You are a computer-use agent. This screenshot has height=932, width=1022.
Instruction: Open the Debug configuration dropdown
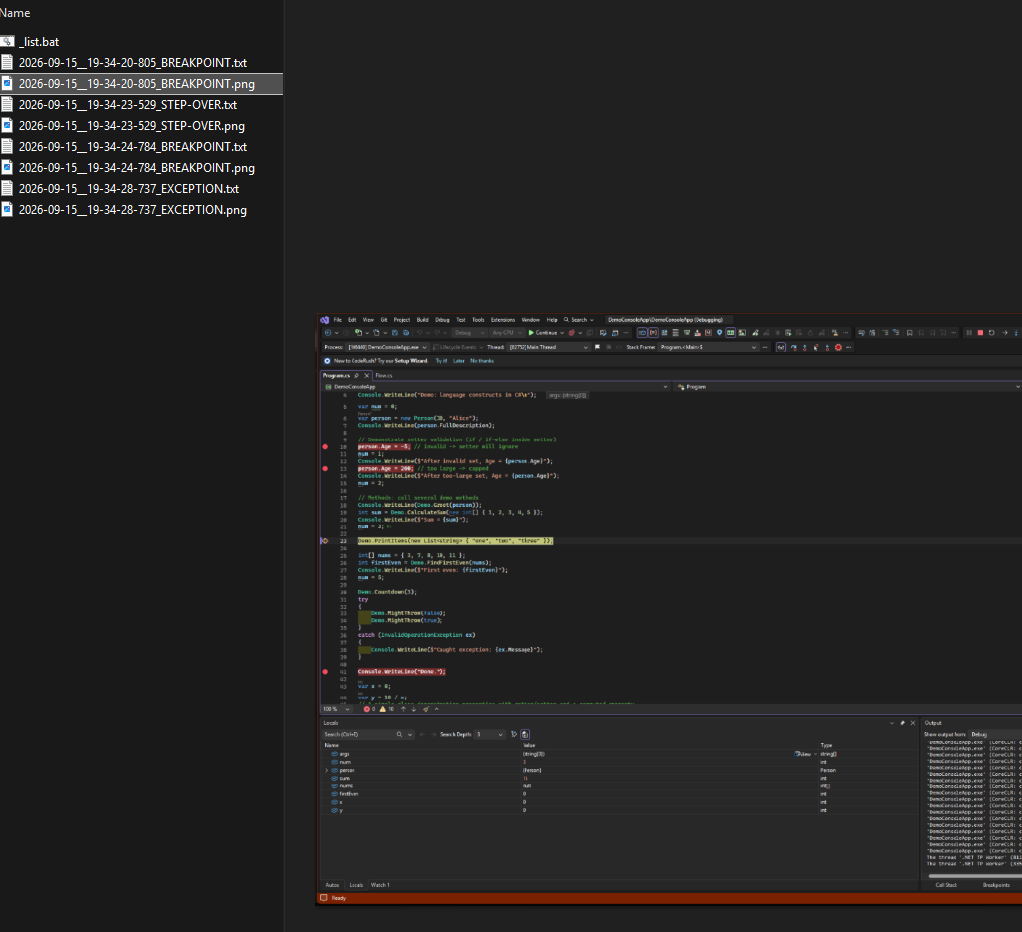[469, 332]
